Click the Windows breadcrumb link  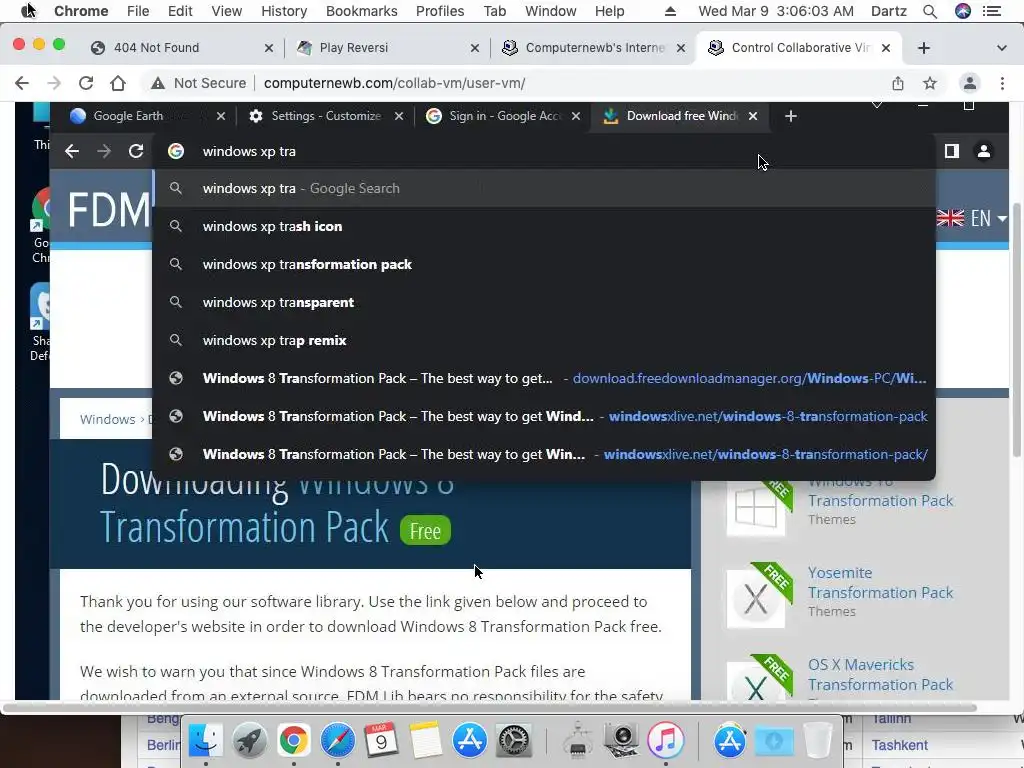pos(107,419)
